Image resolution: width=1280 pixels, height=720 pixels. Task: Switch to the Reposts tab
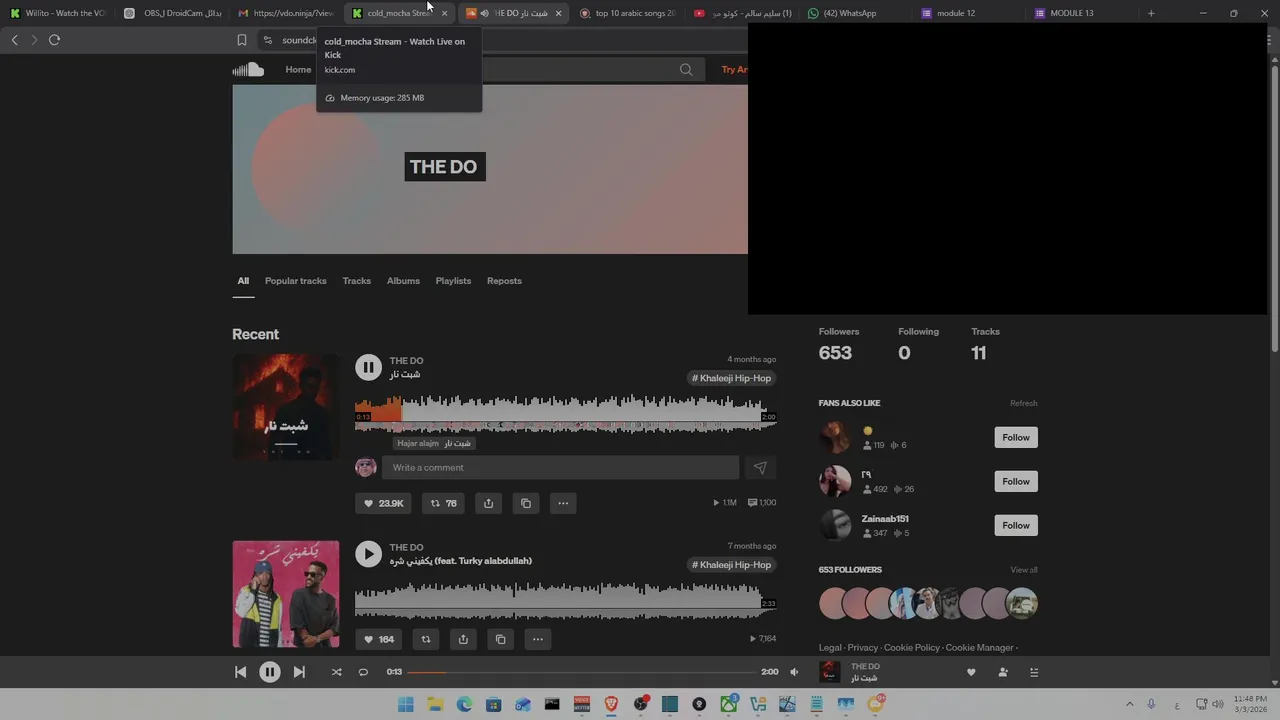coord(504,281)
